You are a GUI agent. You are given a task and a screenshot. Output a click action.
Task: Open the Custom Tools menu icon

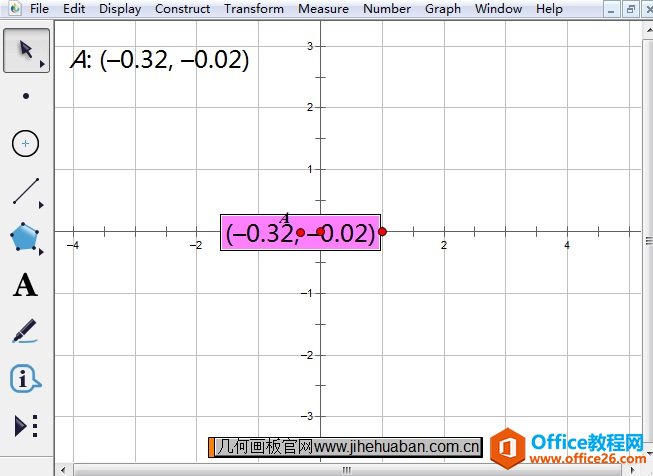tap(26, 426)
